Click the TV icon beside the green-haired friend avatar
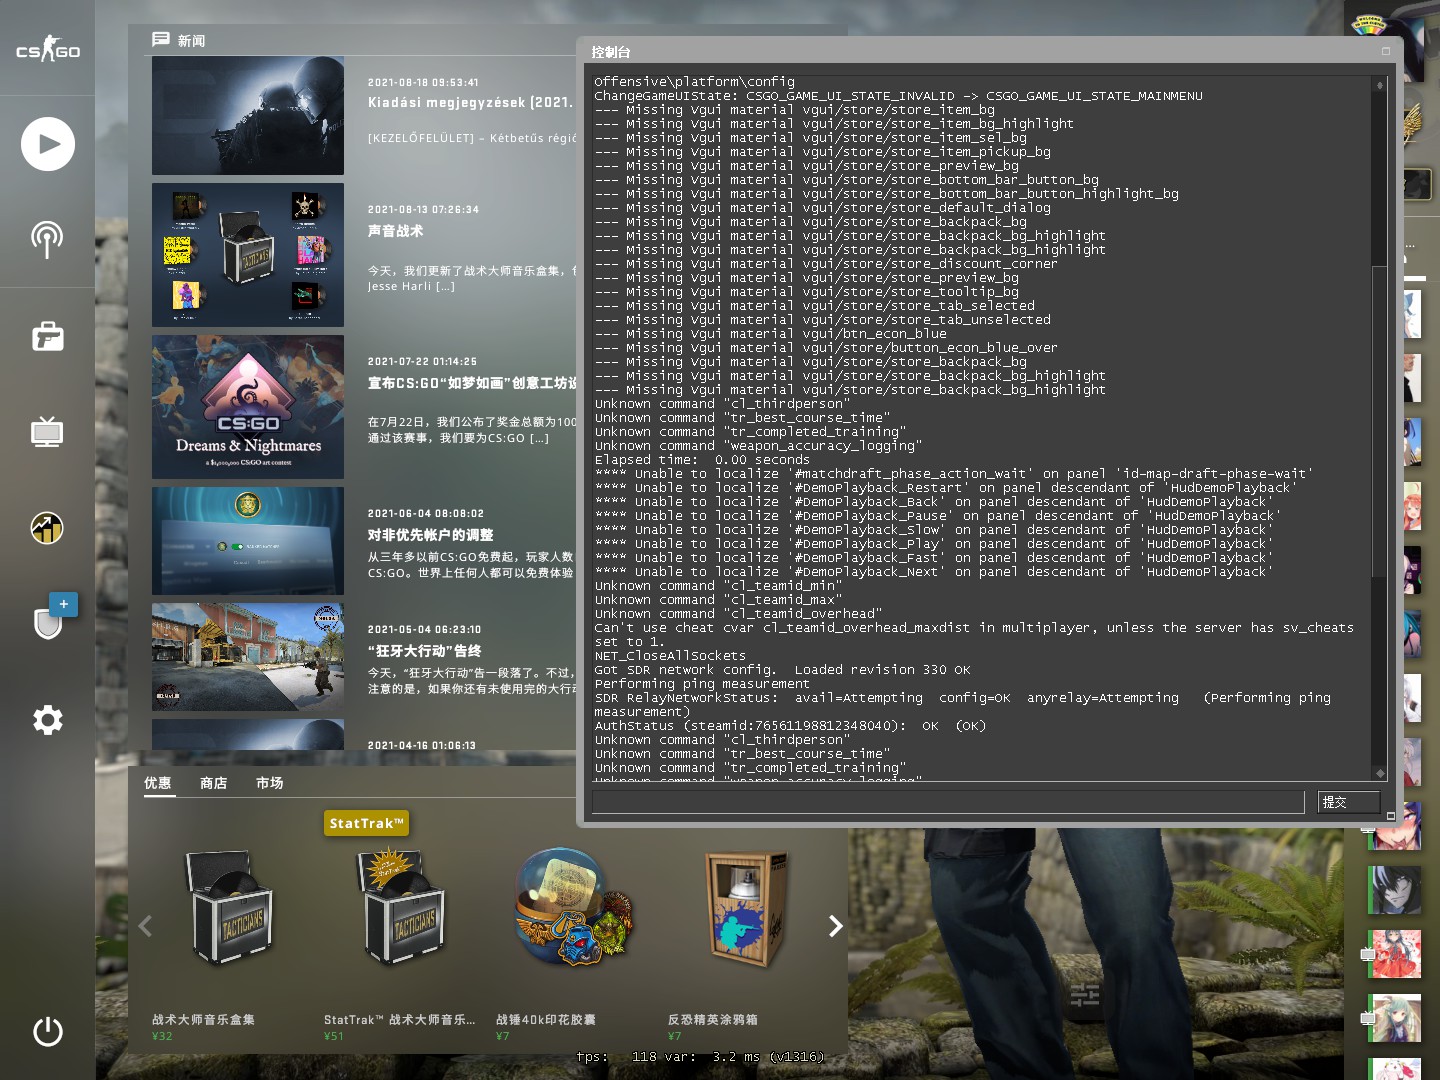This screenshot has width=1440, height=1080. 1368,1018
